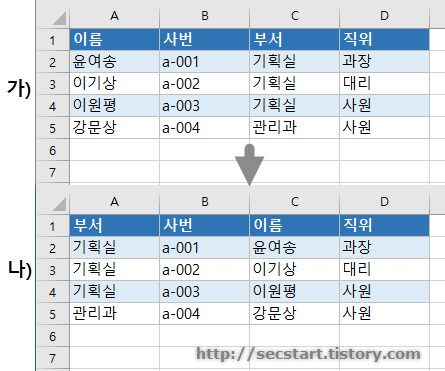The image size is (445, 371).
Task: Click the select-all corner triangle in sheet 나
Action: click(x=59, y=204)
